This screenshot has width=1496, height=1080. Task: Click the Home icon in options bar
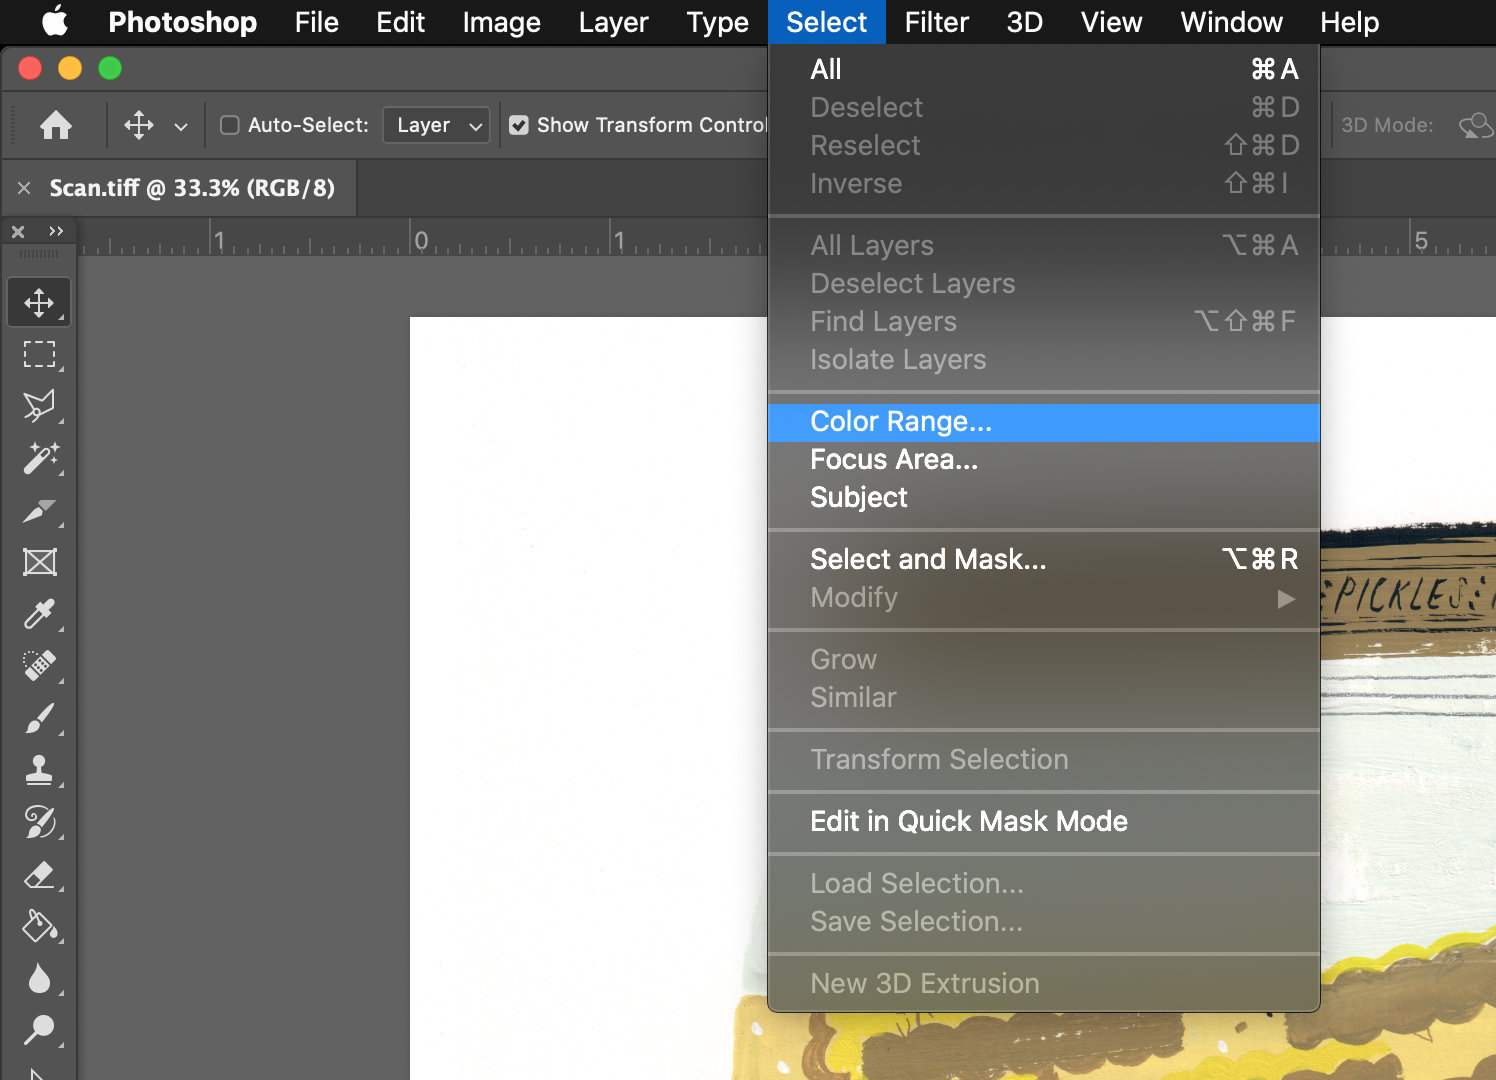56,125
